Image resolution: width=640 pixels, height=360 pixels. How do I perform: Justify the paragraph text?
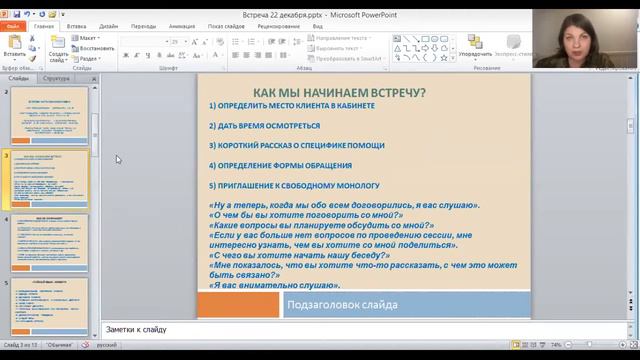click(269, 55)
